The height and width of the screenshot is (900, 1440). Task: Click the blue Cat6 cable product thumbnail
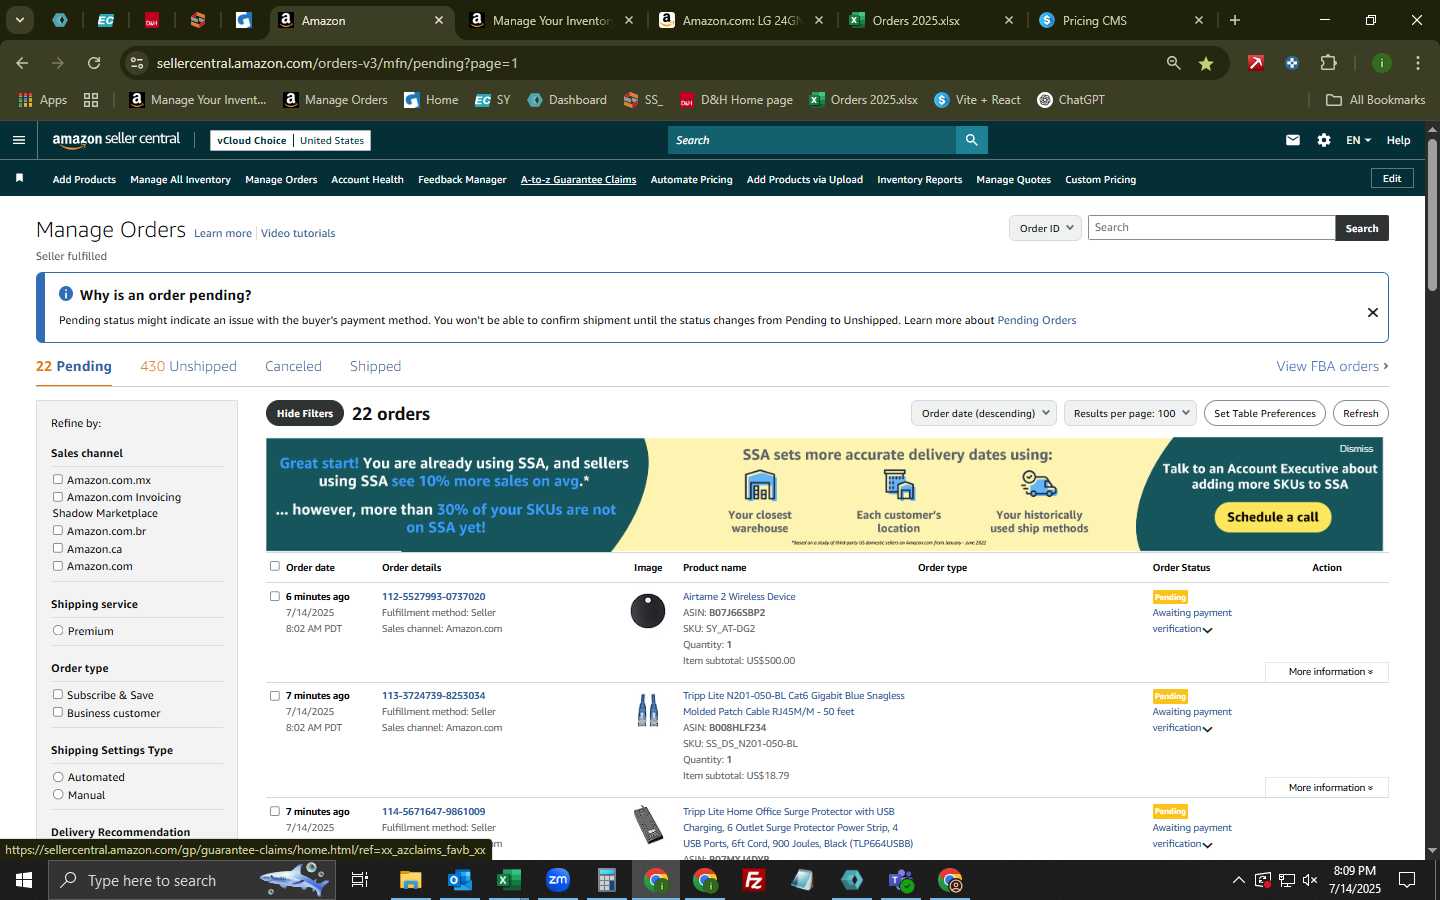coord(648,710)
